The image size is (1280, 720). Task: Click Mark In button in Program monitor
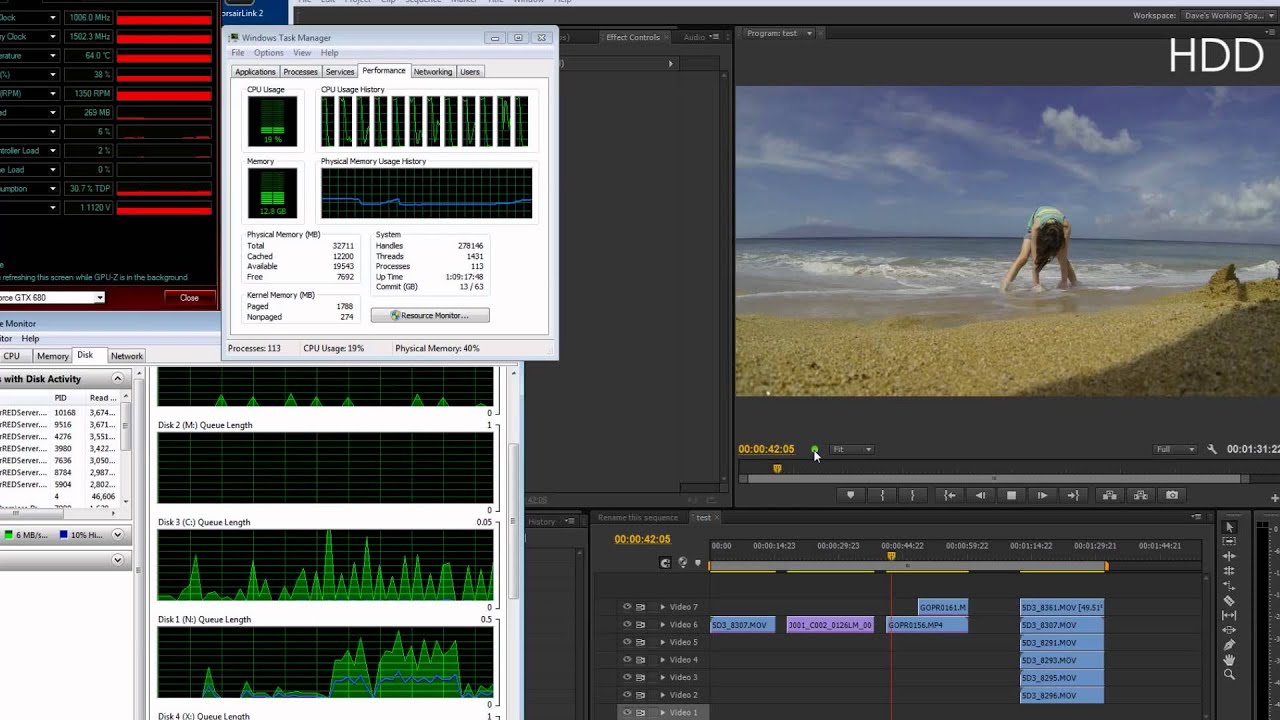(882, 495)
